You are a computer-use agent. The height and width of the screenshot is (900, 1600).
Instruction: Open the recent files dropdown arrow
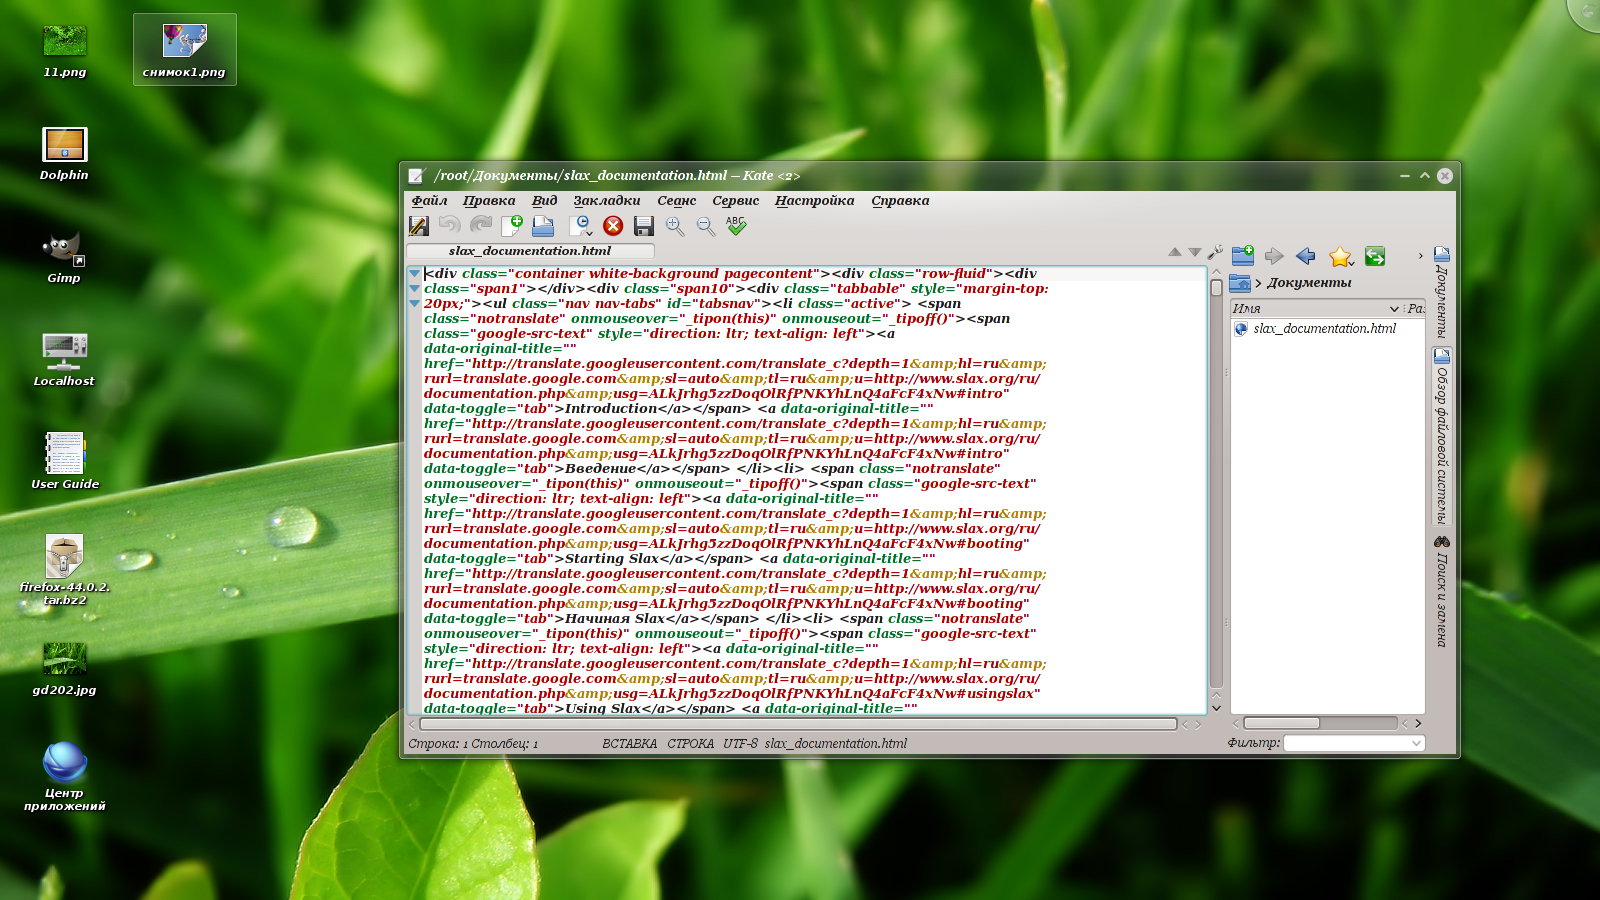click(589, 234)
